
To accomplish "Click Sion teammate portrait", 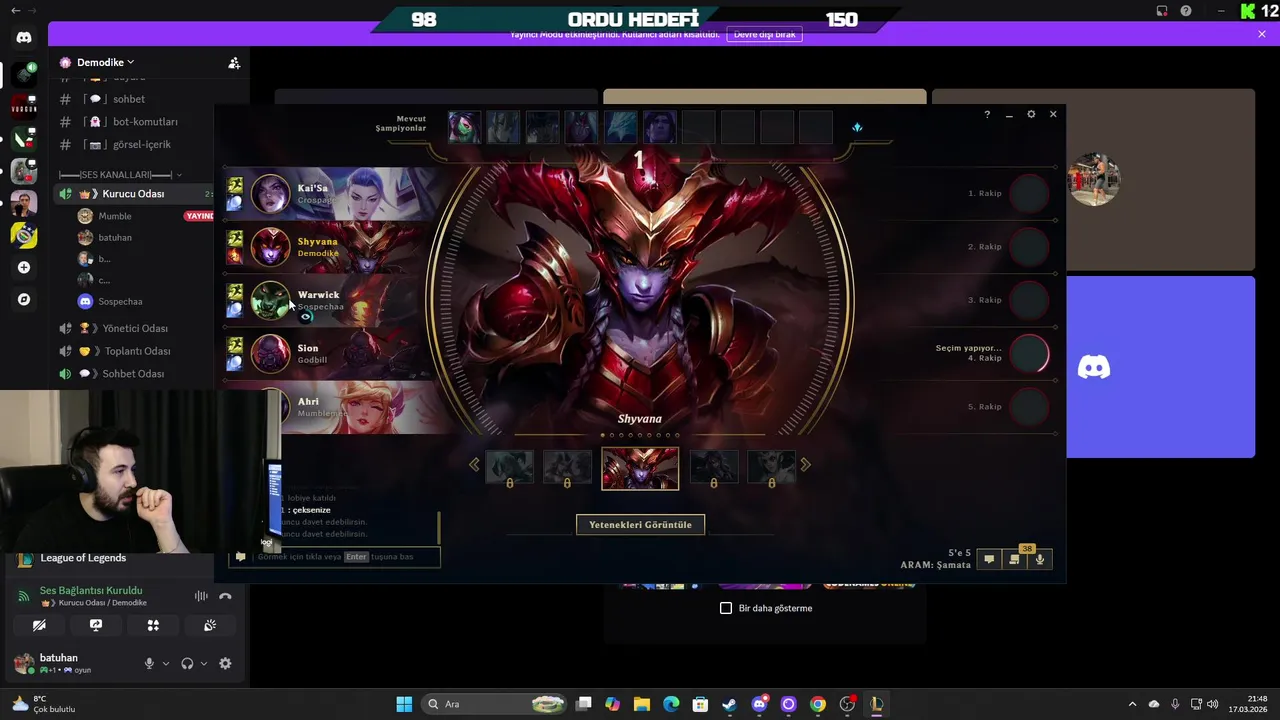I will 270,354.
